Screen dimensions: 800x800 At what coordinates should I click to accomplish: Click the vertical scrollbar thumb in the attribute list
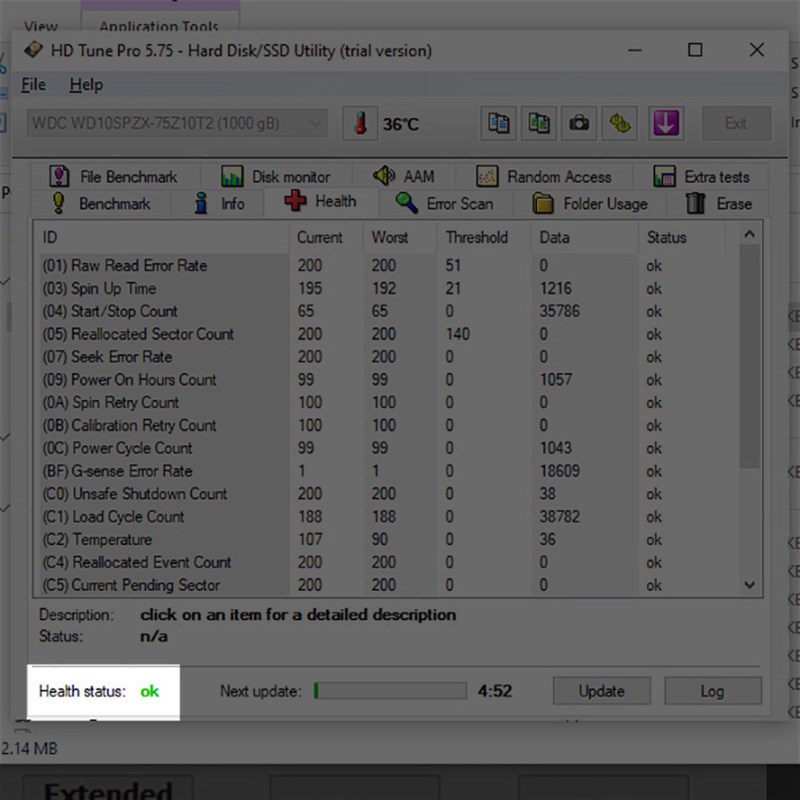click(749, 356)
